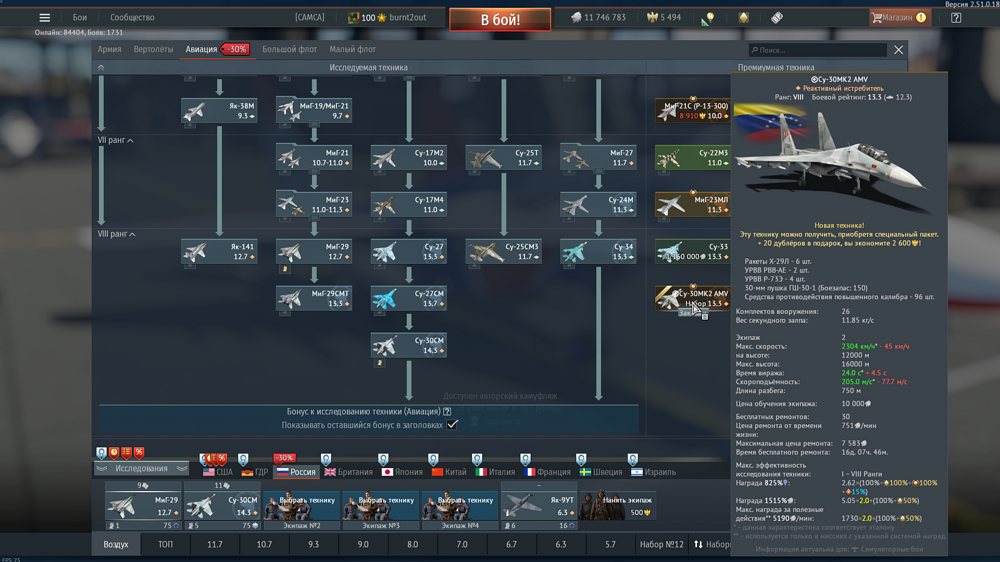Viewport: 1000px width, 562px height.
Task: Switch to the Большой флот tab
Action: 289,49
